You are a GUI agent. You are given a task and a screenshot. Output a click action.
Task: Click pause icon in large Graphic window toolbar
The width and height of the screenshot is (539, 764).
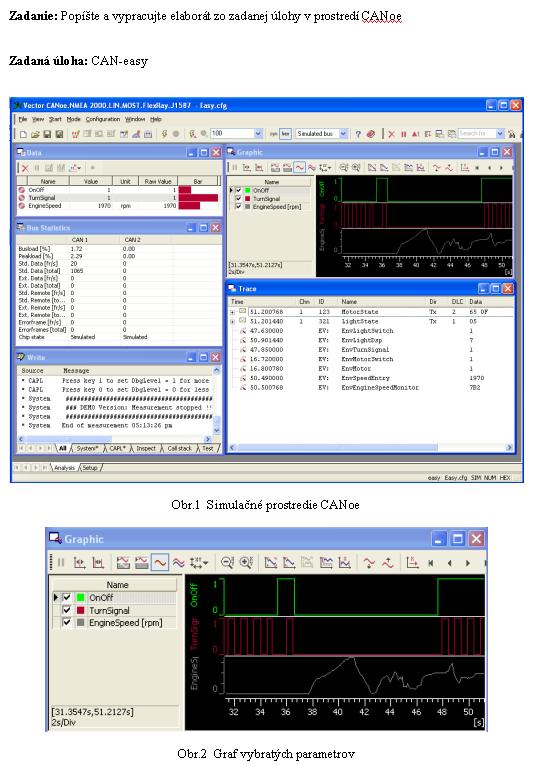[61, 562]
